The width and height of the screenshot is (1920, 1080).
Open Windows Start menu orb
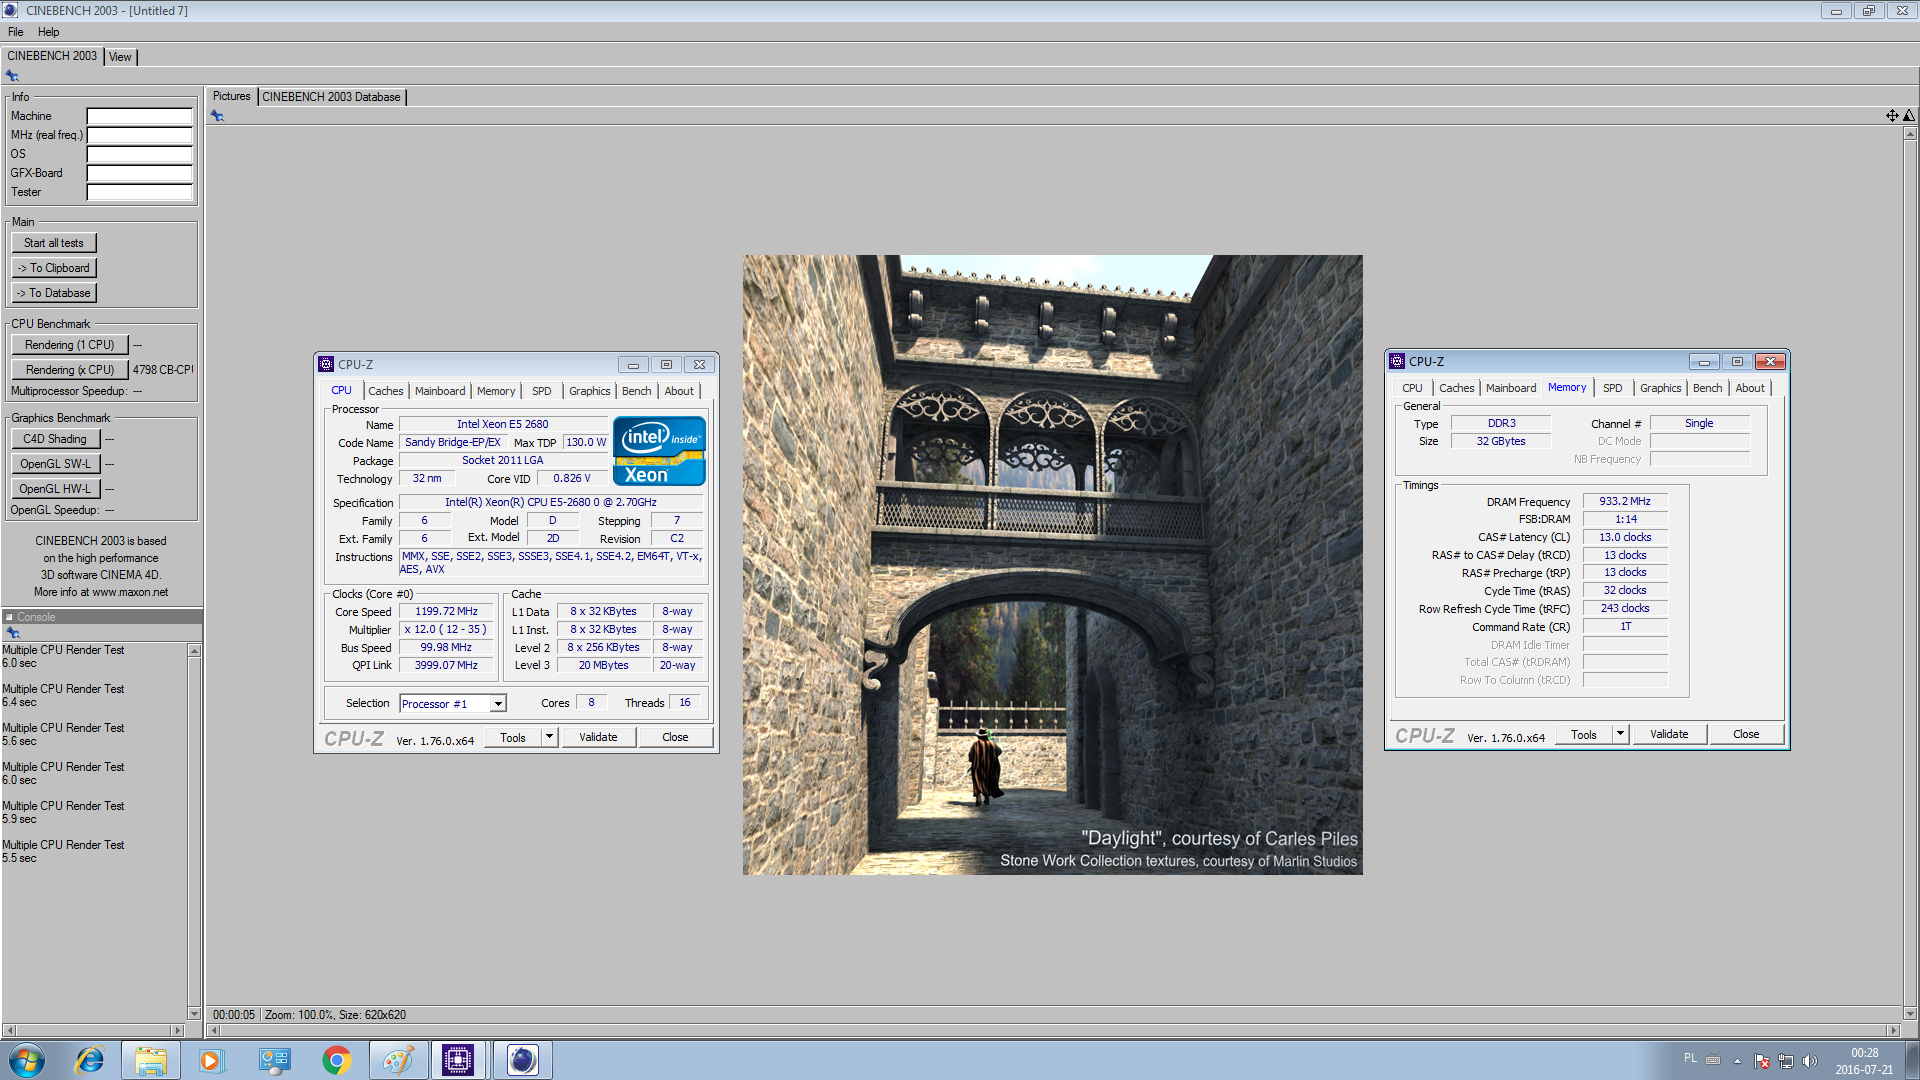[x=27, y=1060]
